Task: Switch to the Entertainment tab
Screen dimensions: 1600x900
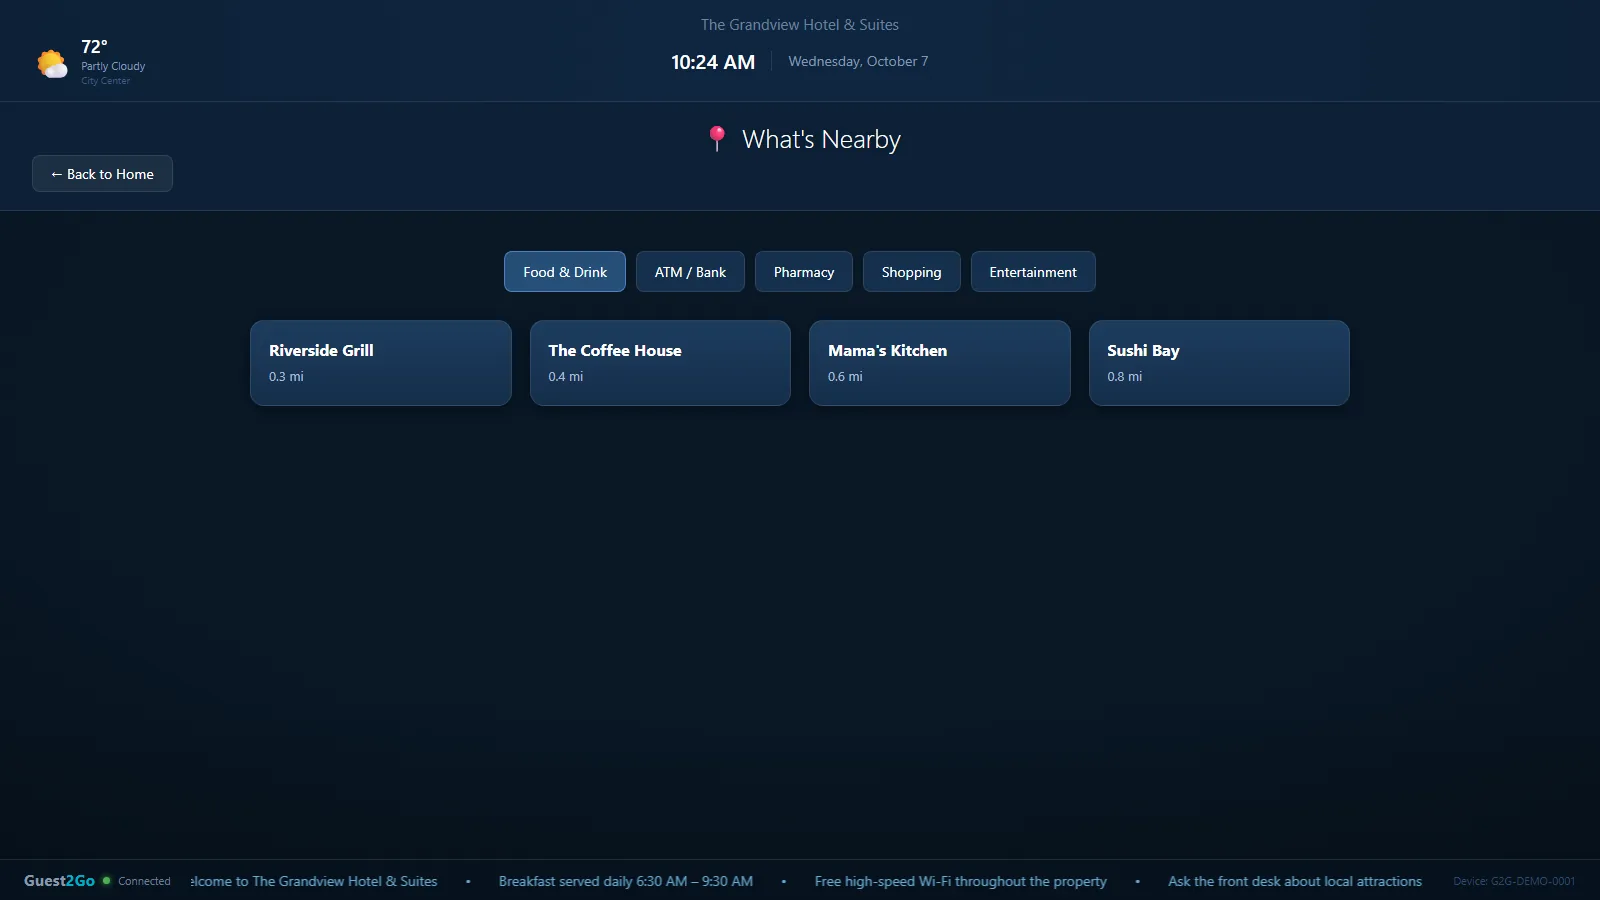Action: tap(1033, 272)
